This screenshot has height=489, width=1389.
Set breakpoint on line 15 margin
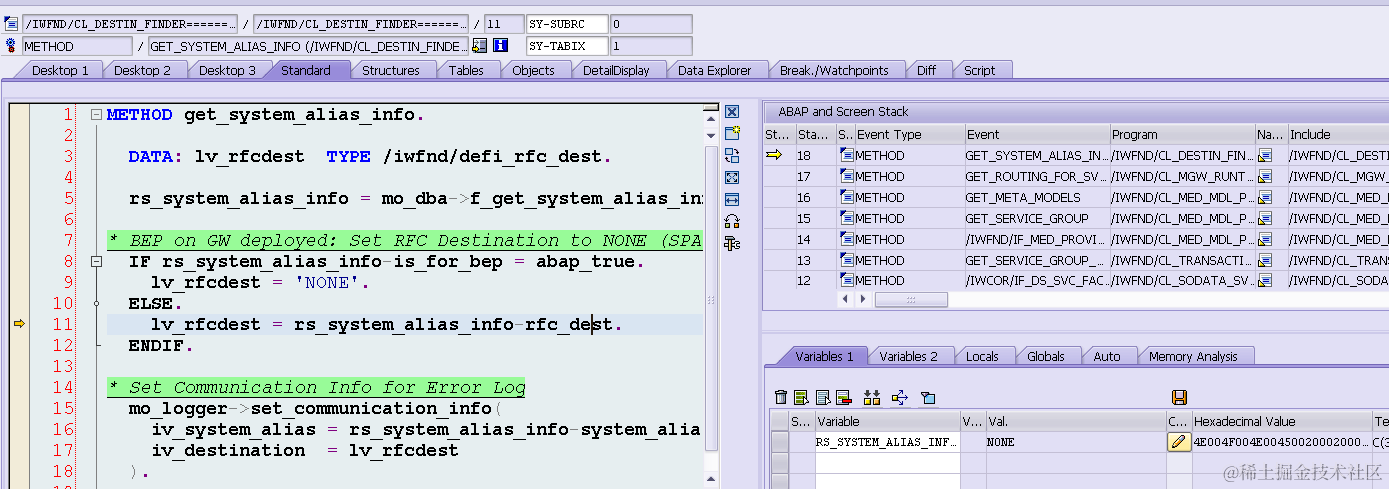pyautogui.click(x=18, y=408)
